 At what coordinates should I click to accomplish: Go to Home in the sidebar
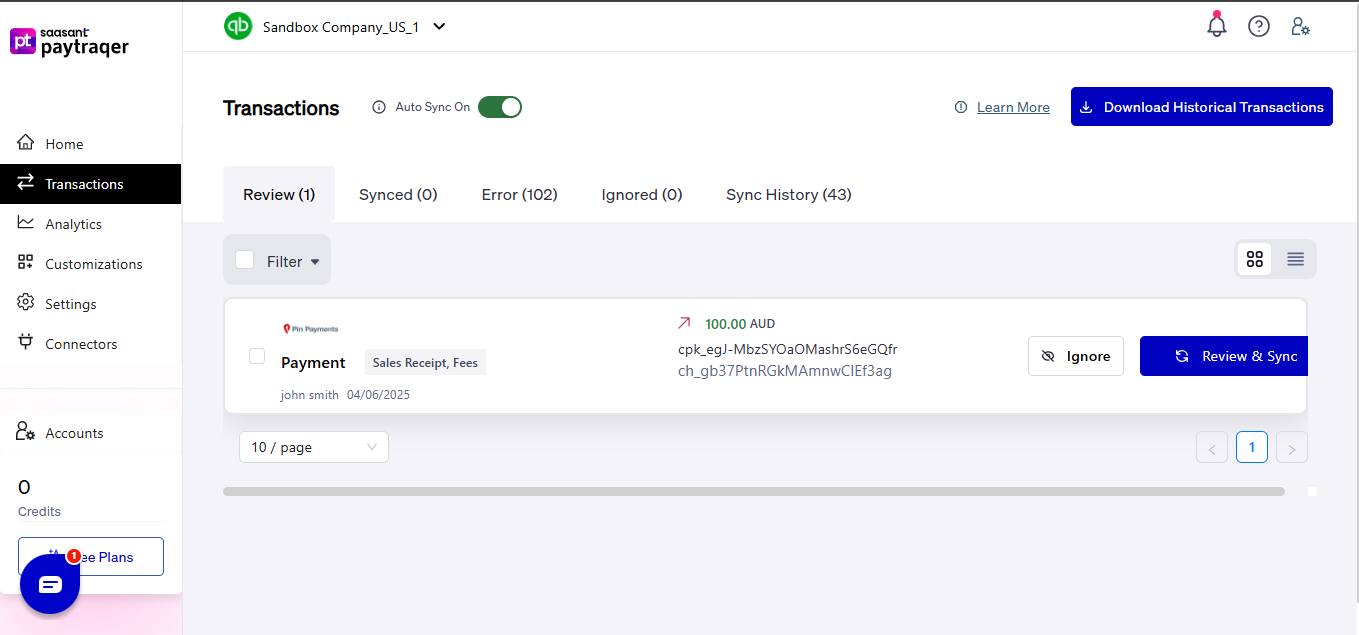tap(91, 144)
